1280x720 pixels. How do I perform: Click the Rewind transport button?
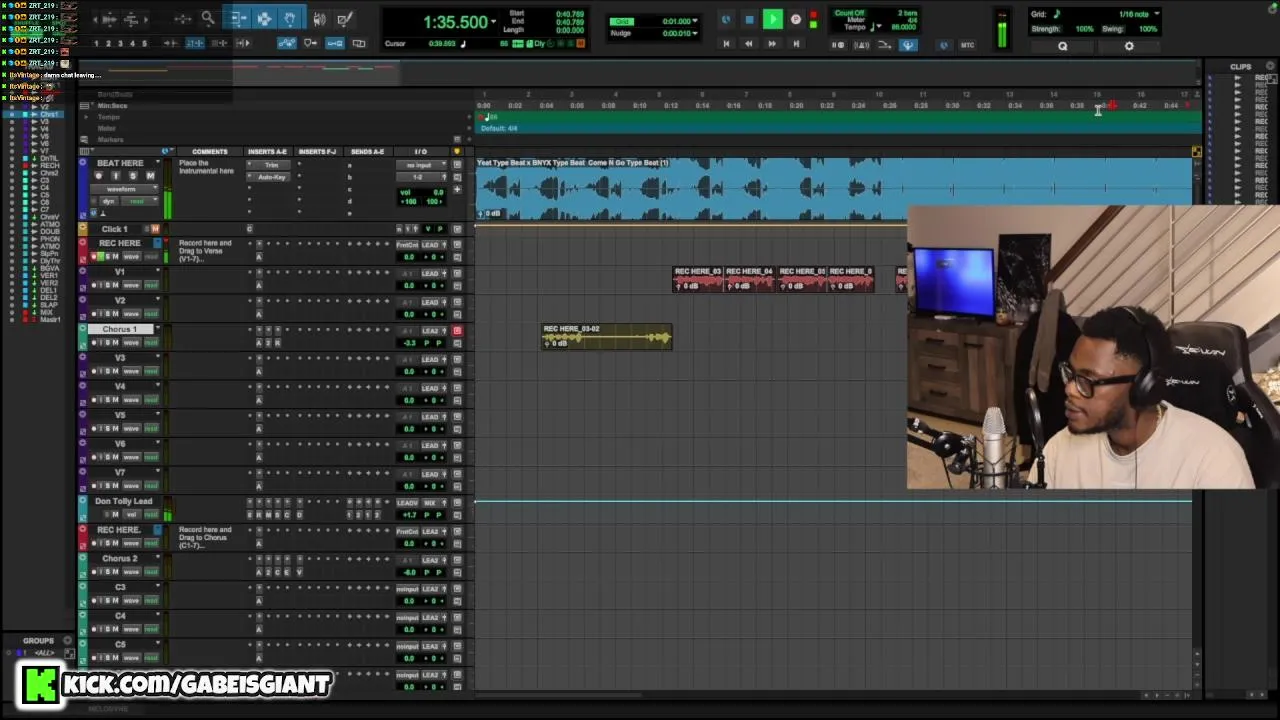749,44
